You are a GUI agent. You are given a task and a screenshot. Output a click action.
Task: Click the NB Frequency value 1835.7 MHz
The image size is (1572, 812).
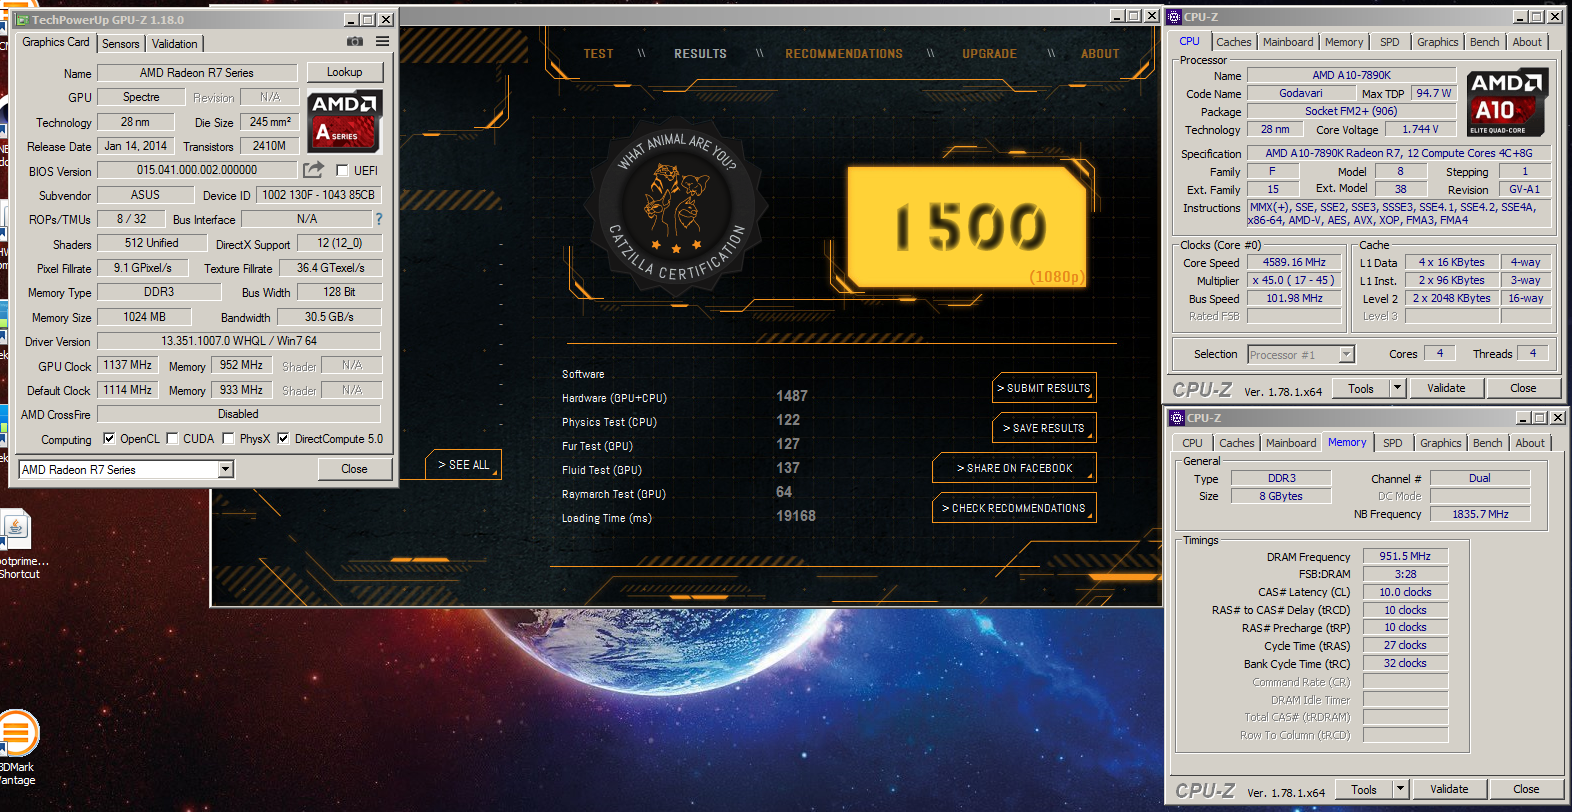coord(1480,513)
